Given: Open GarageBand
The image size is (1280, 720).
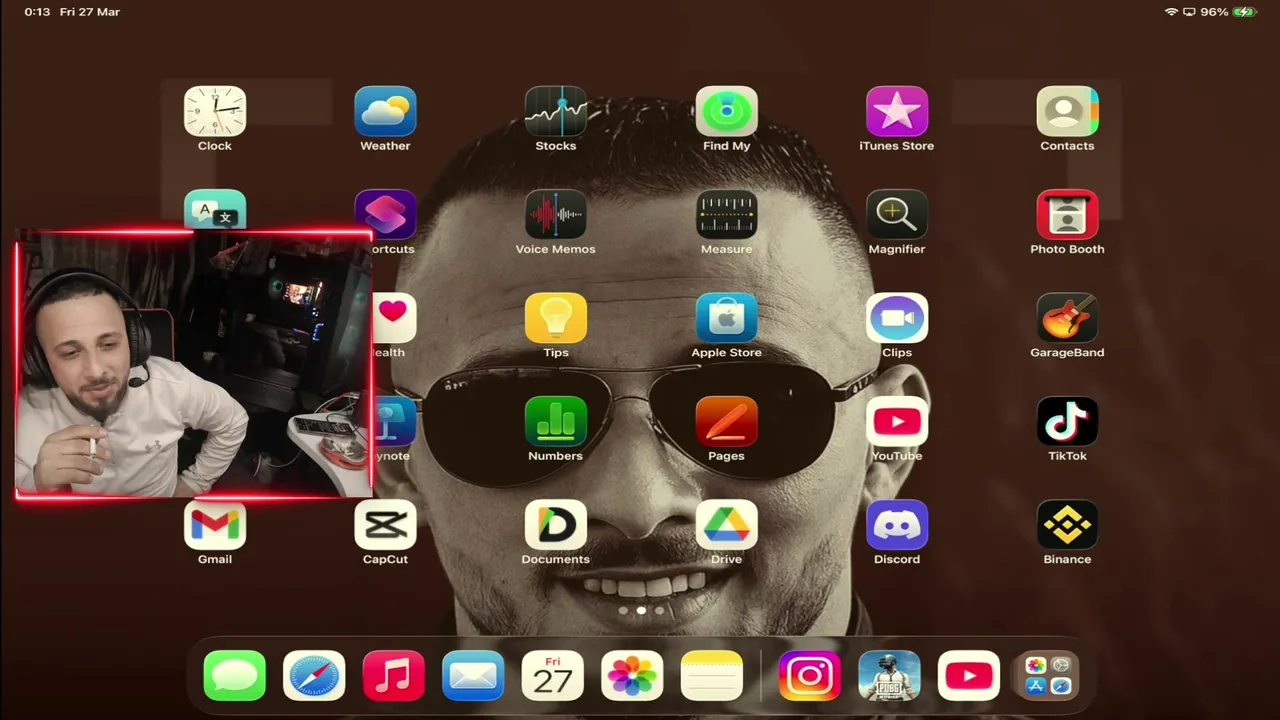Looking at the screenshot, I should click(x=1067, y=318).
